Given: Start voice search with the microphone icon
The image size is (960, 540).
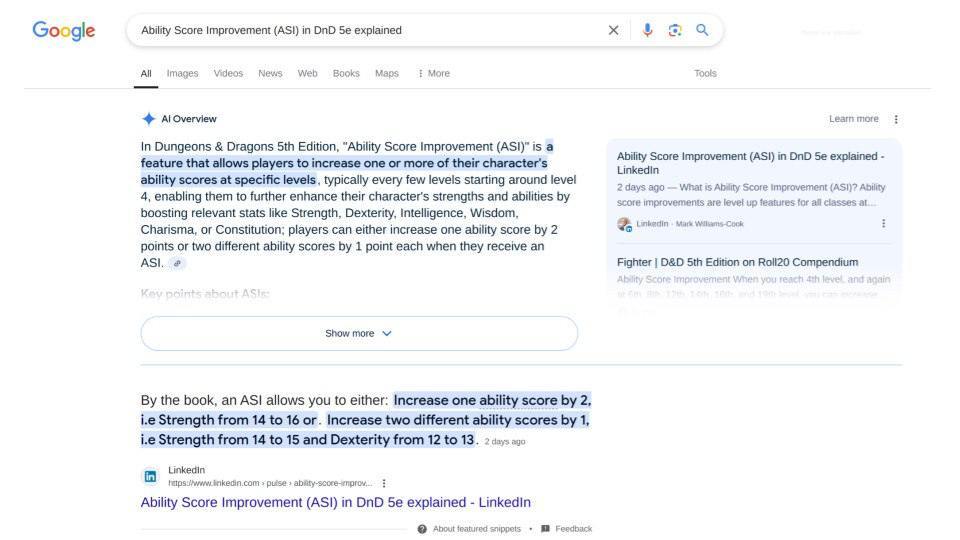Looking at the screenshot, I should pyautogui.click(x=647, y=30).
